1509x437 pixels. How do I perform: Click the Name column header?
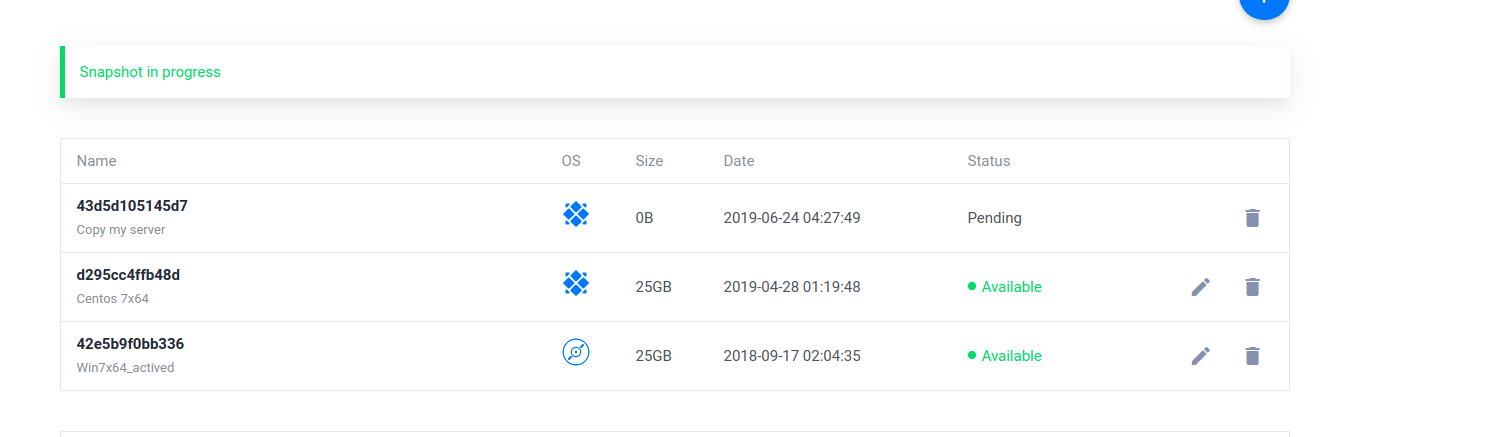97,161
